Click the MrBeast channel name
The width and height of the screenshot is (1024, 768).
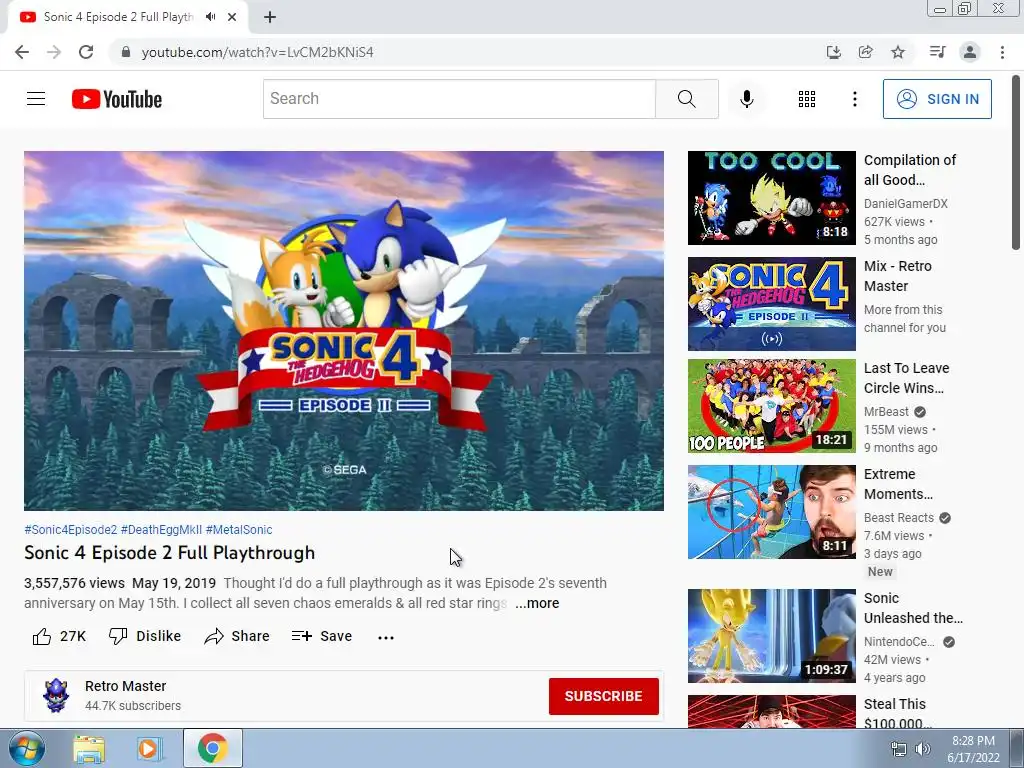click(886, 412)
